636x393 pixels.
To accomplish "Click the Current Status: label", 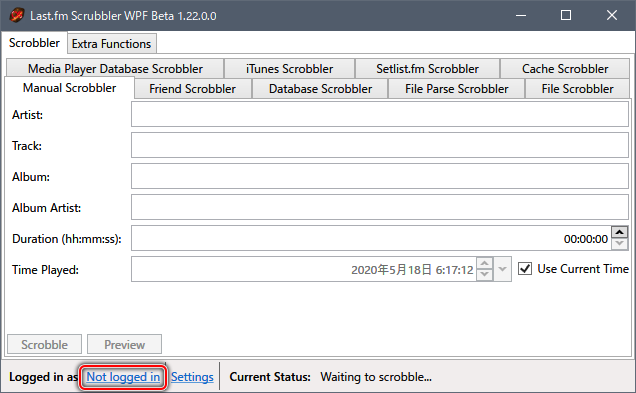I will [x=270, y=377].
